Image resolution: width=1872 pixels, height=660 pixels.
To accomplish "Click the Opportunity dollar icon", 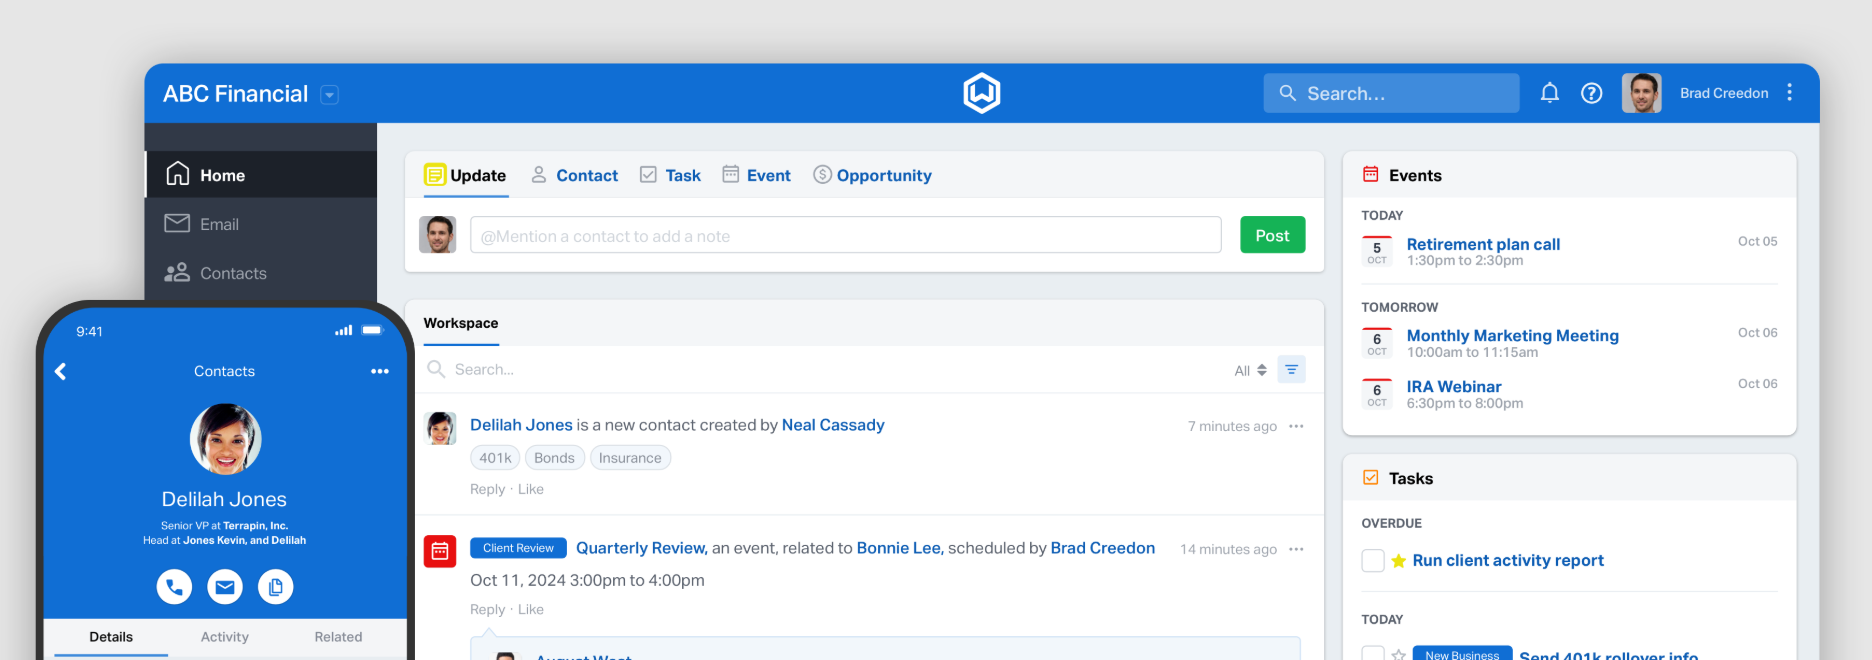I will coord(822,175).
